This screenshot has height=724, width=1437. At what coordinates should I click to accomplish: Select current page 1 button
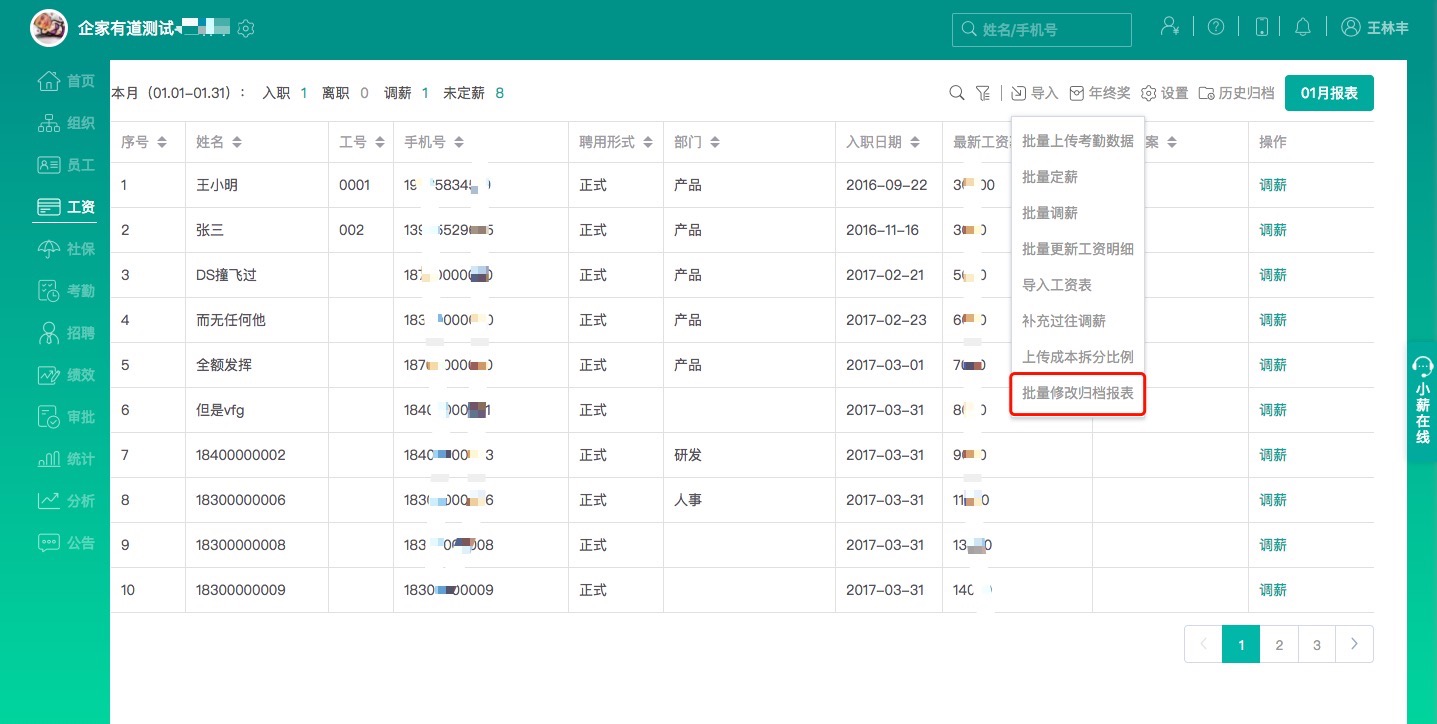tap(1241, 645)
